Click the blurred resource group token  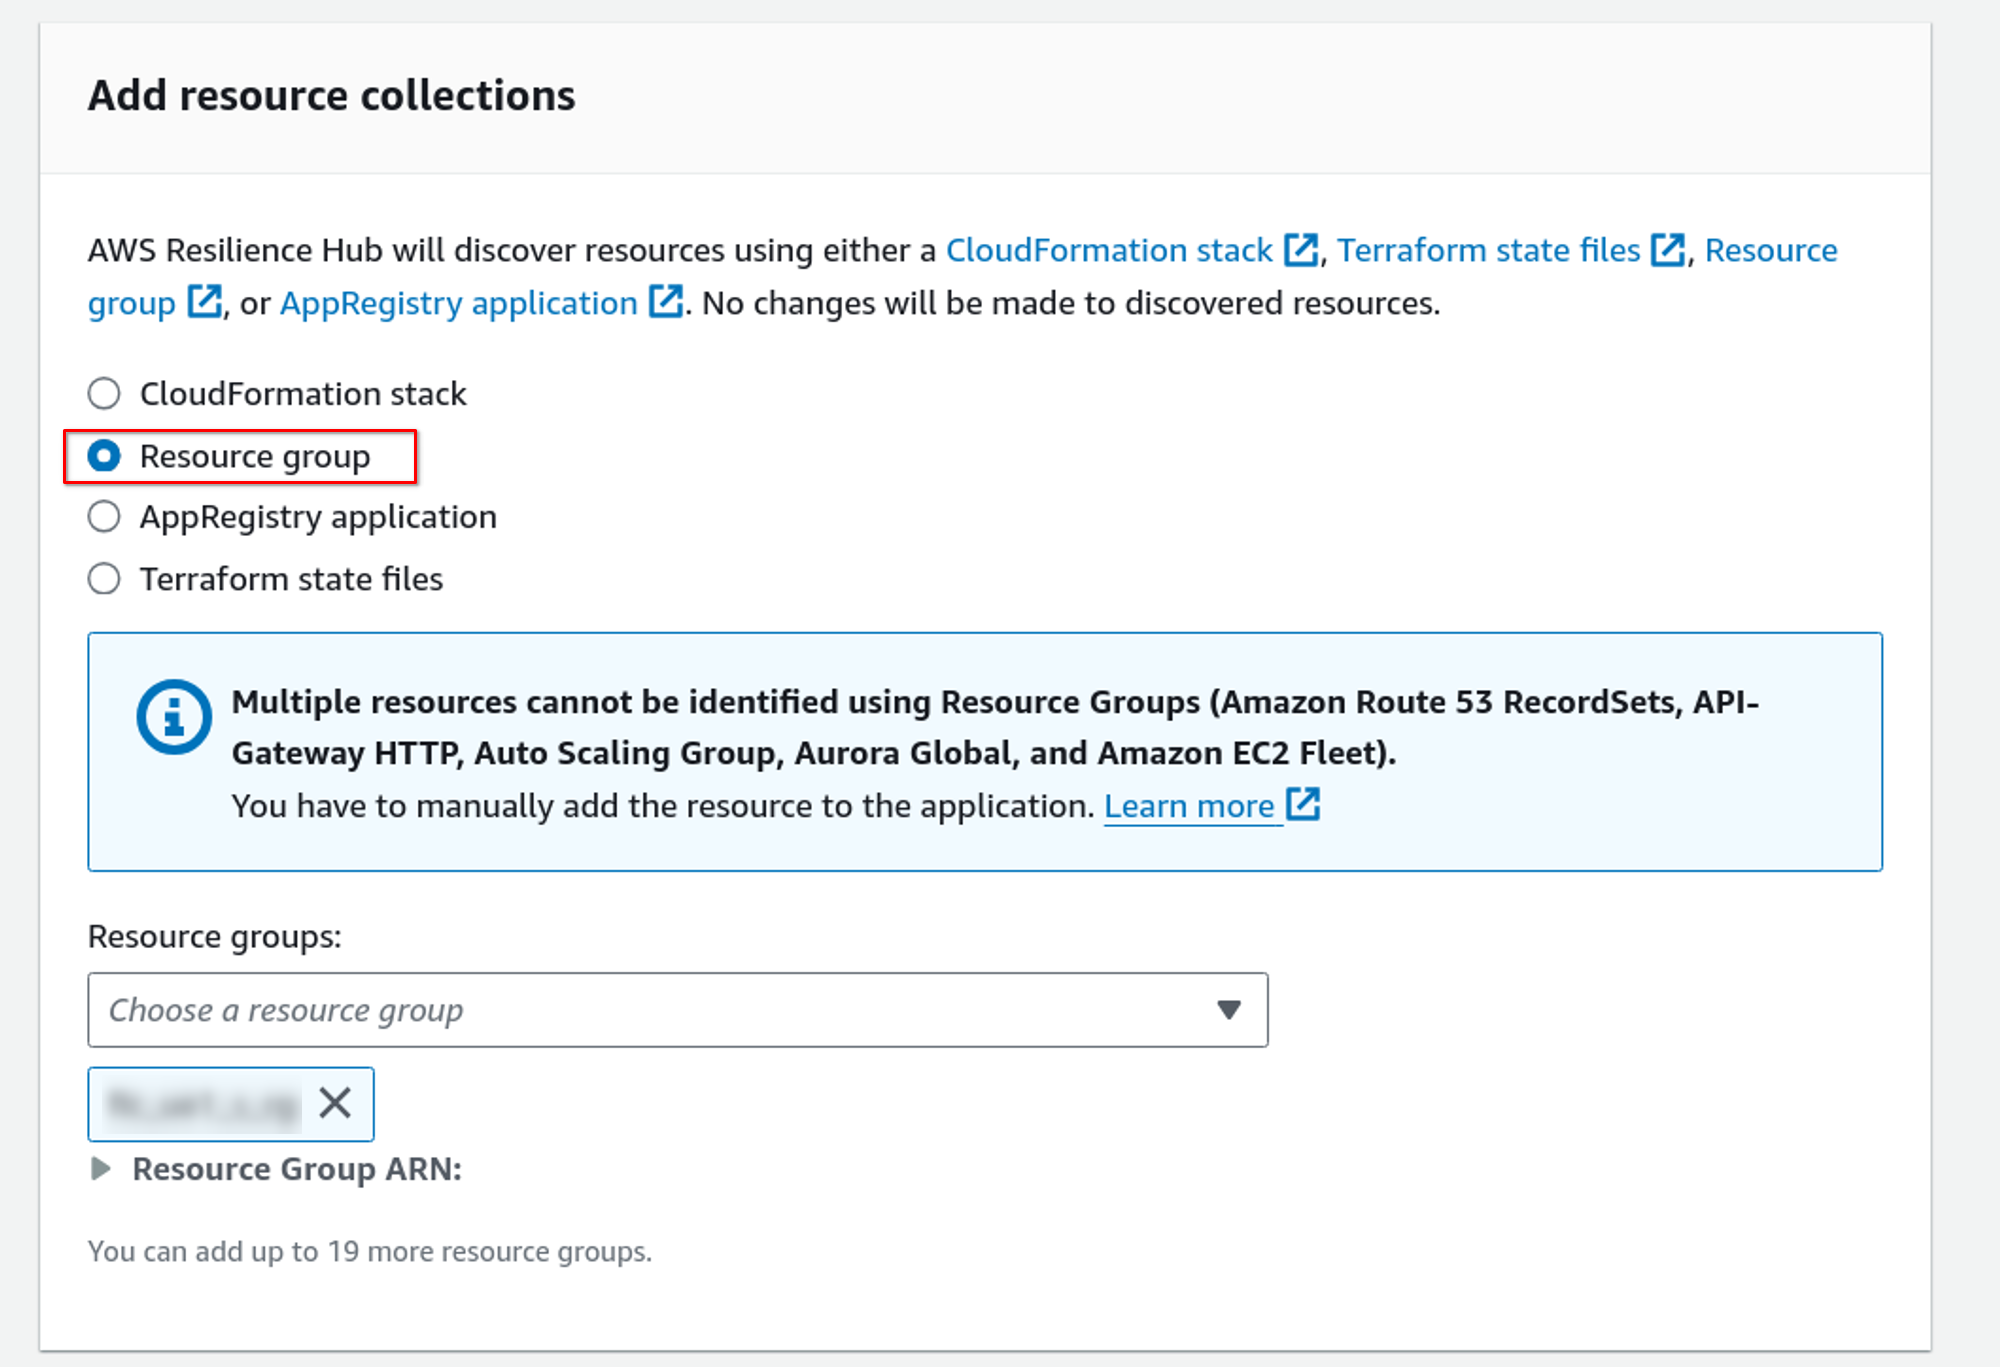[203, 1104]
